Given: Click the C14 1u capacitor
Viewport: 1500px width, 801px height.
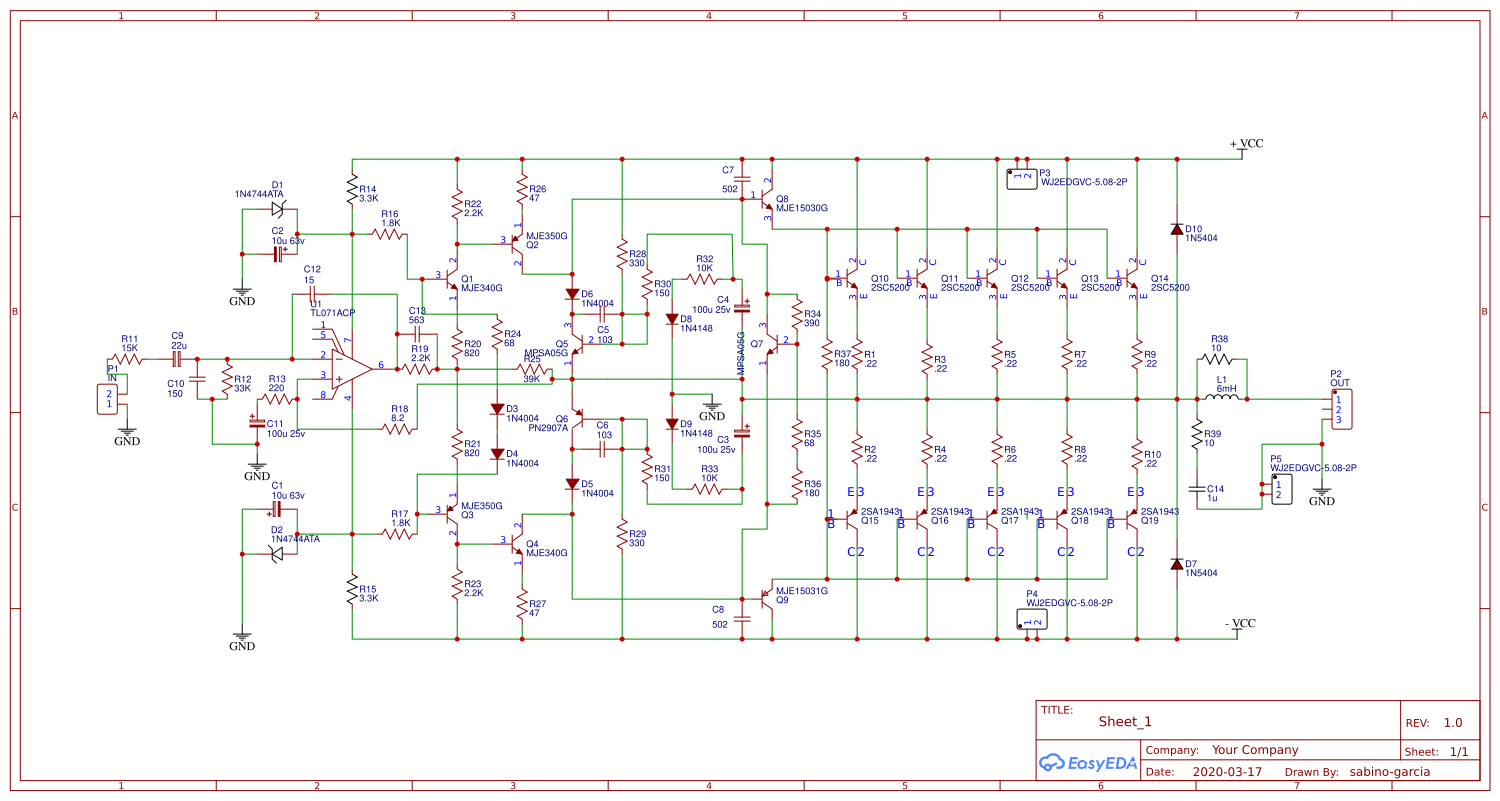Looking at the screenshot, I should (1197, 489).
